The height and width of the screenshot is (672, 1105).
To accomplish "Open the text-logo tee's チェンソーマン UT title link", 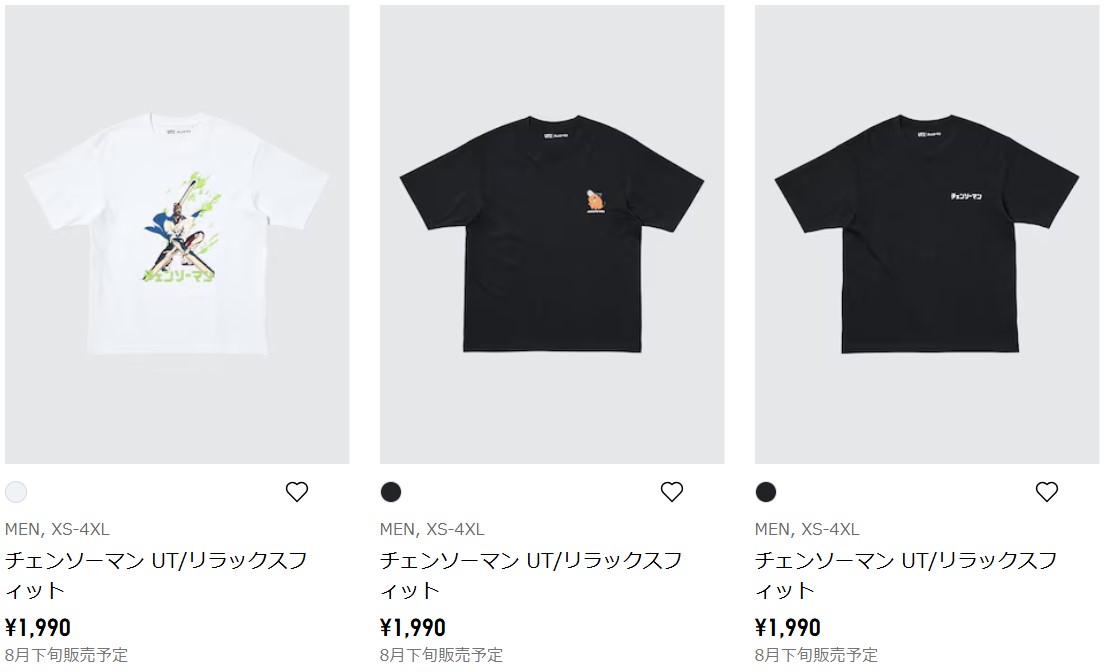I will point(906,575).
